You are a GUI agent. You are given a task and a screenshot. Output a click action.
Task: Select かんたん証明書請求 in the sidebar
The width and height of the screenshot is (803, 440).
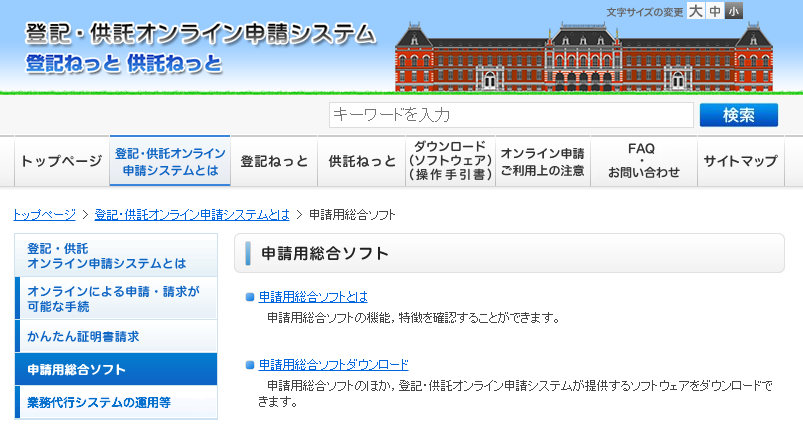pyautogui.click(x=83, y=336)
